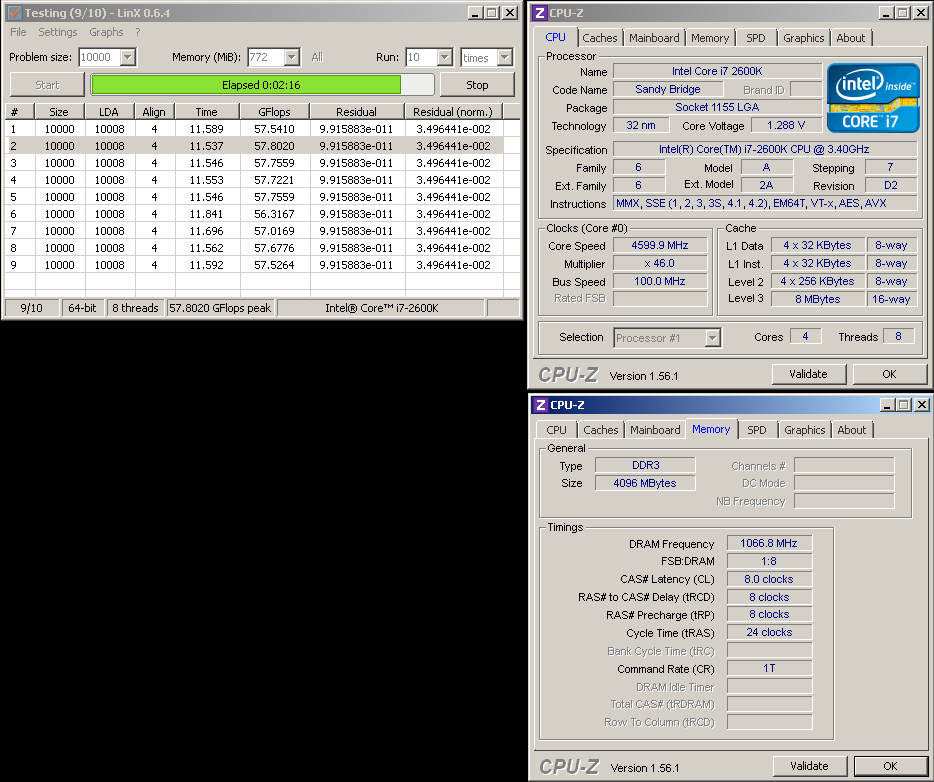Open the Settings menu in LinX
This screenshot has height=782, width=934.
tap(58, 32)
